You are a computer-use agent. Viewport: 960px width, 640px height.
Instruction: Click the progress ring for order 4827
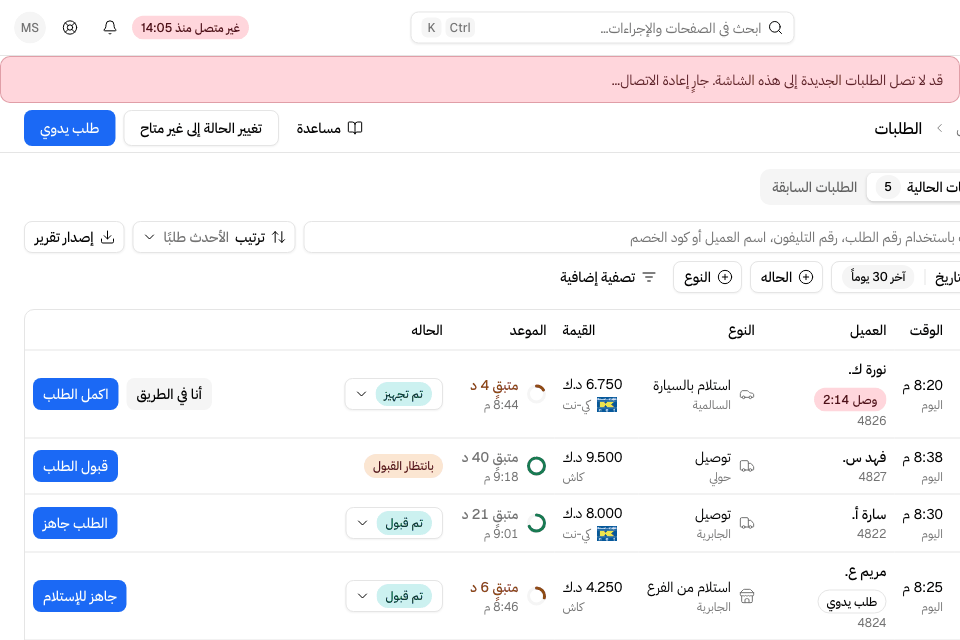click(536, 466)
